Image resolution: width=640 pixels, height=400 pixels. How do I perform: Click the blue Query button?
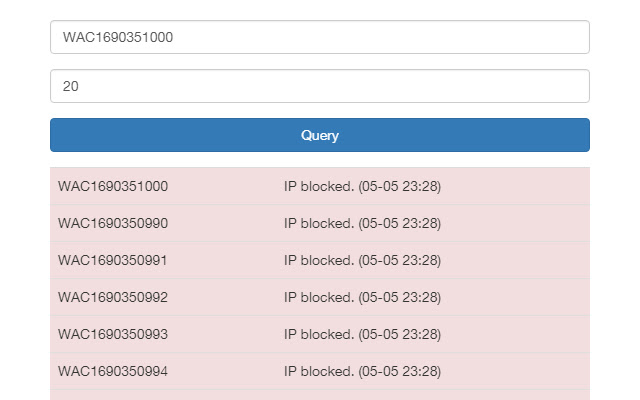pyautogui.click(x=320, y=135)
